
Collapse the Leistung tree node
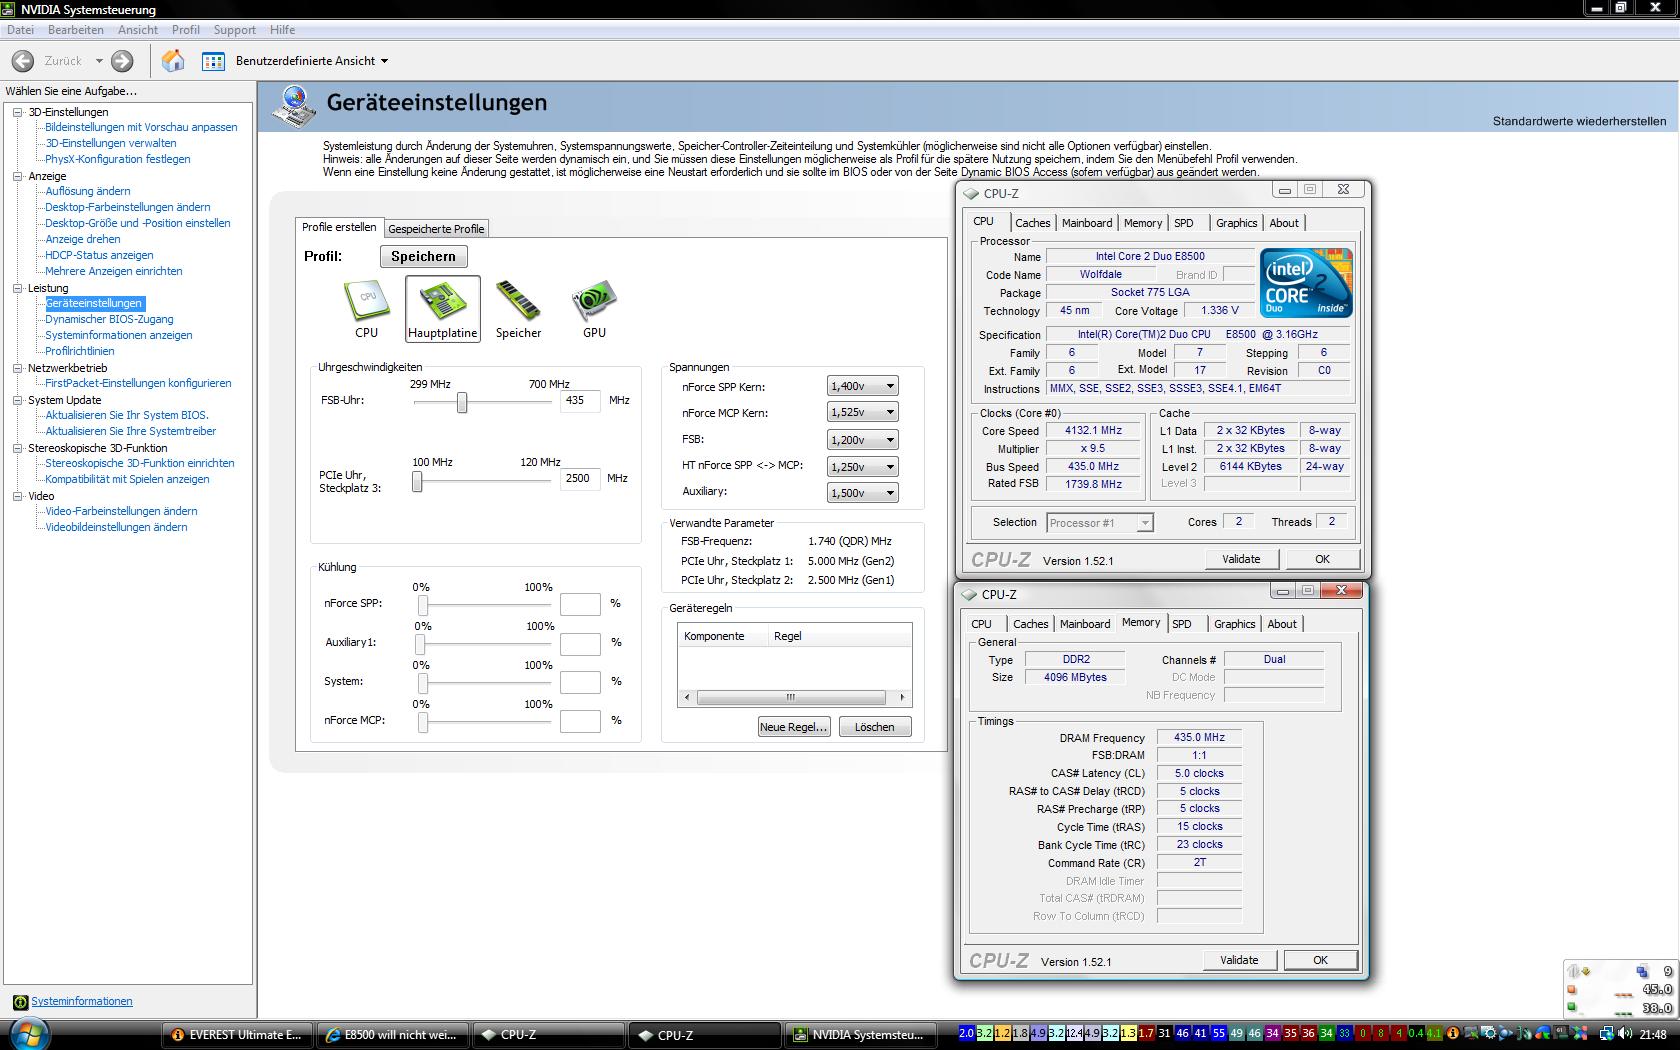pos(18,288)
